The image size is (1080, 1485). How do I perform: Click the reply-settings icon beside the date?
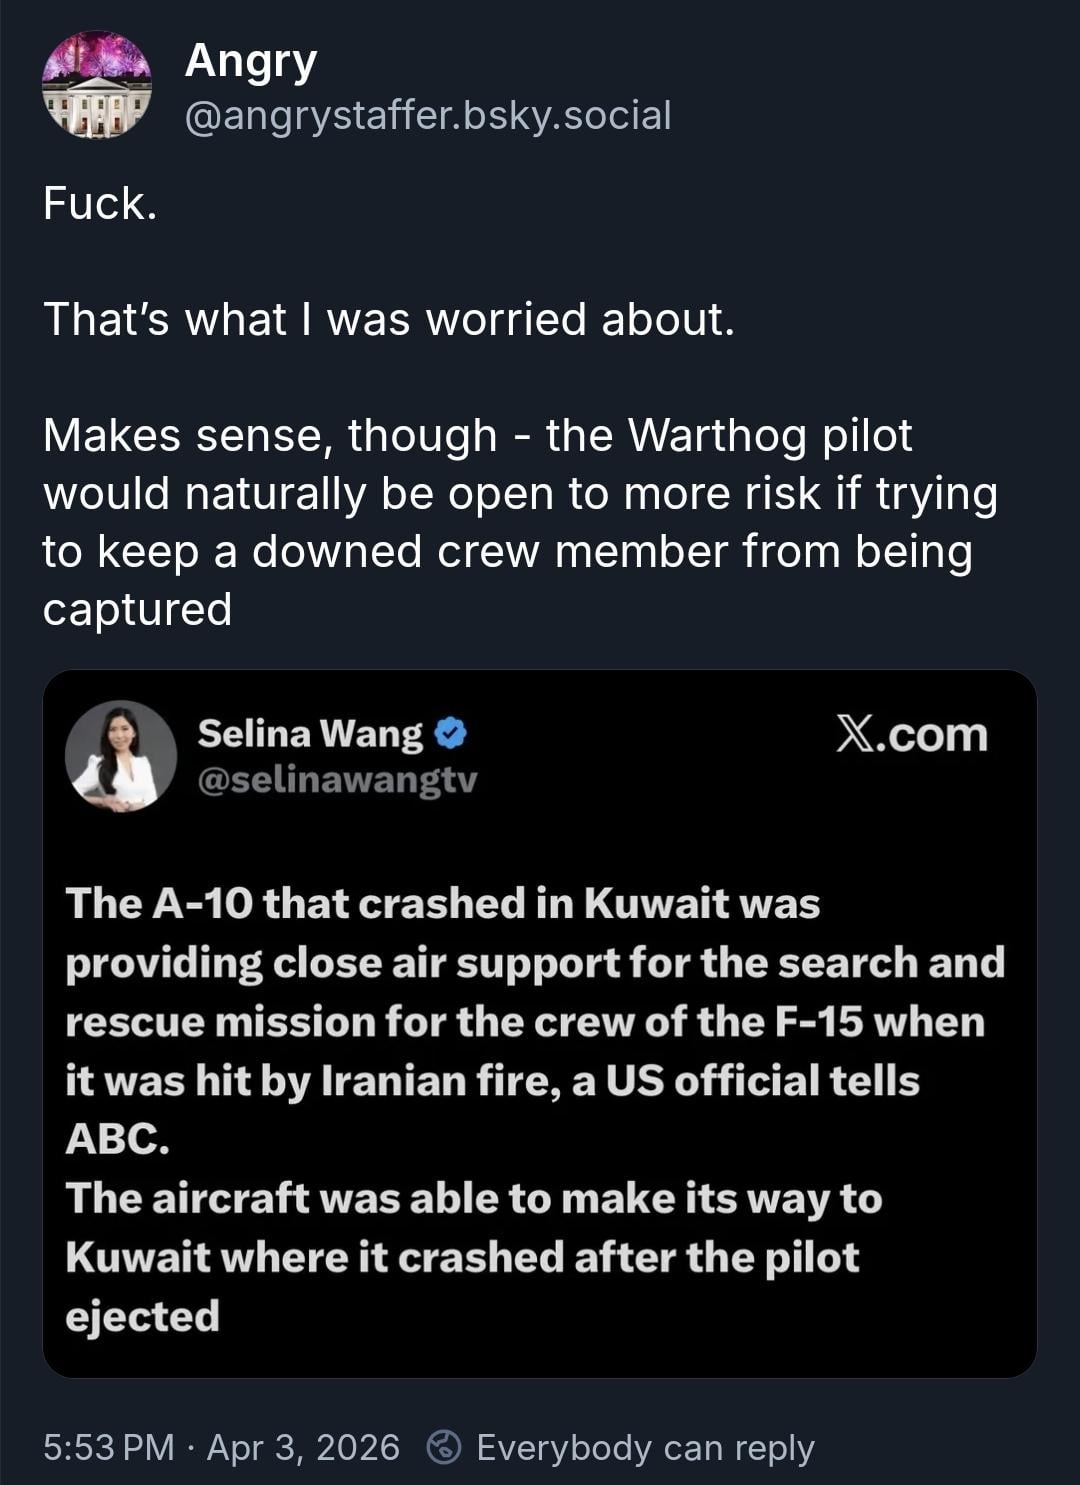point(444,1447)
